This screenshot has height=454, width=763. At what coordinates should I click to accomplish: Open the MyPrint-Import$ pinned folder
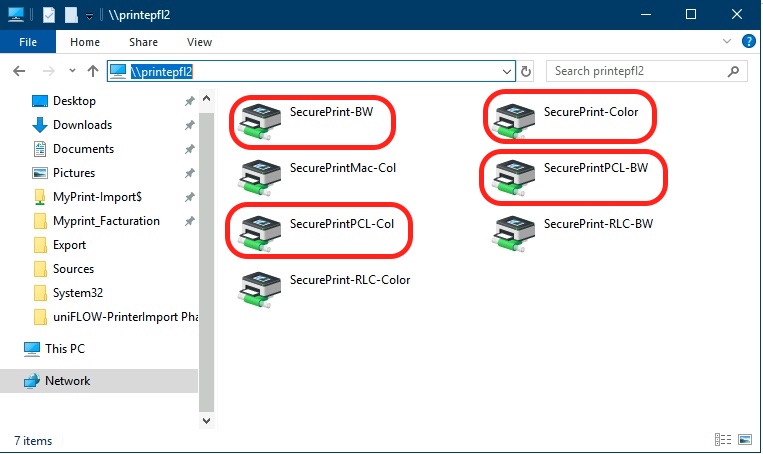97,197
